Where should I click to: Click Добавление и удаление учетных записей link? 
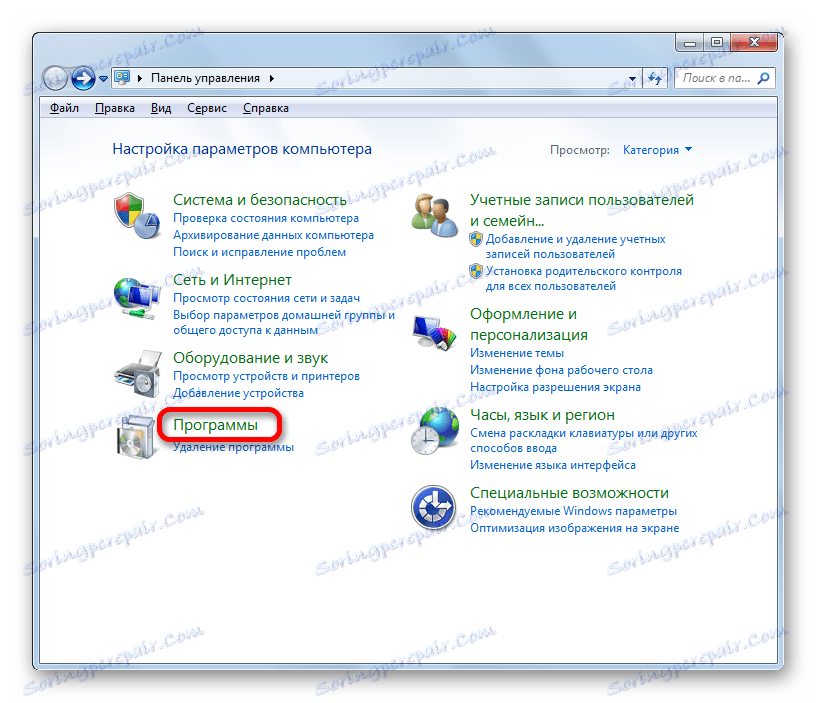575,246
